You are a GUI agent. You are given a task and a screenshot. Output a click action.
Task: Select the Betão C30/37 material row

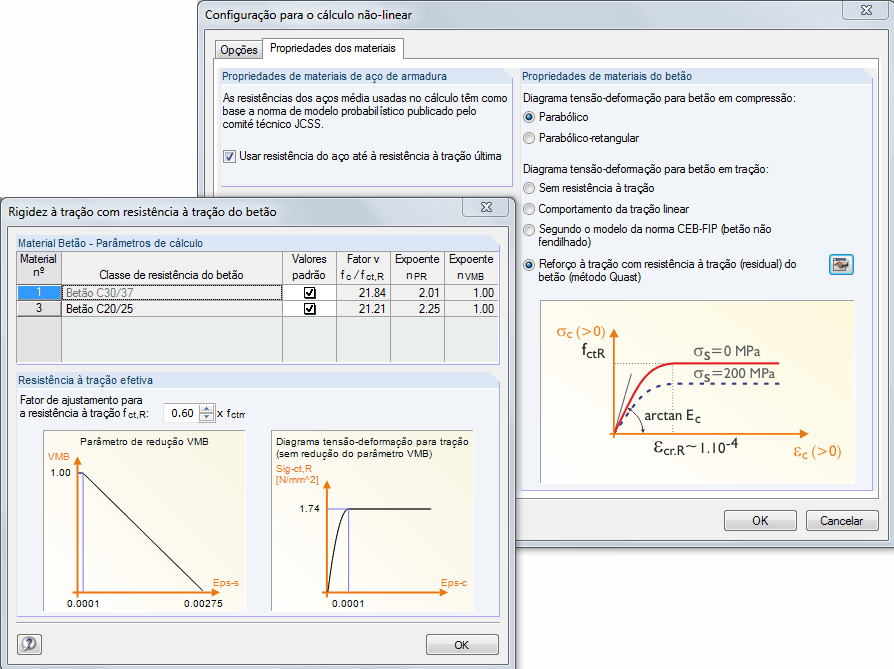(150, 291)
